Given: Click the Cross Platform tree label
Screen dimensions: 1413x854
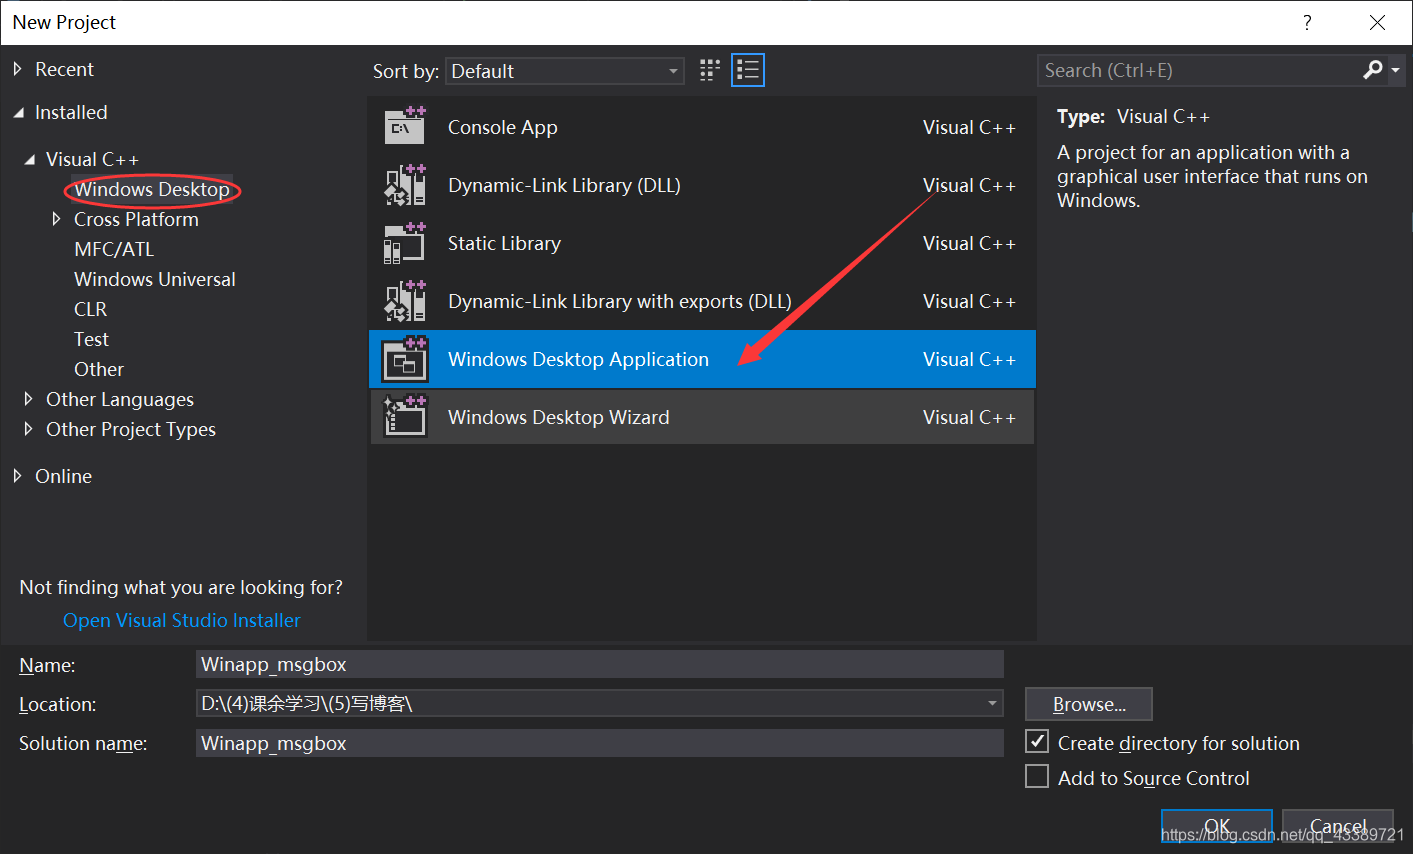Looking at the screenshot, I should point(136,219).
